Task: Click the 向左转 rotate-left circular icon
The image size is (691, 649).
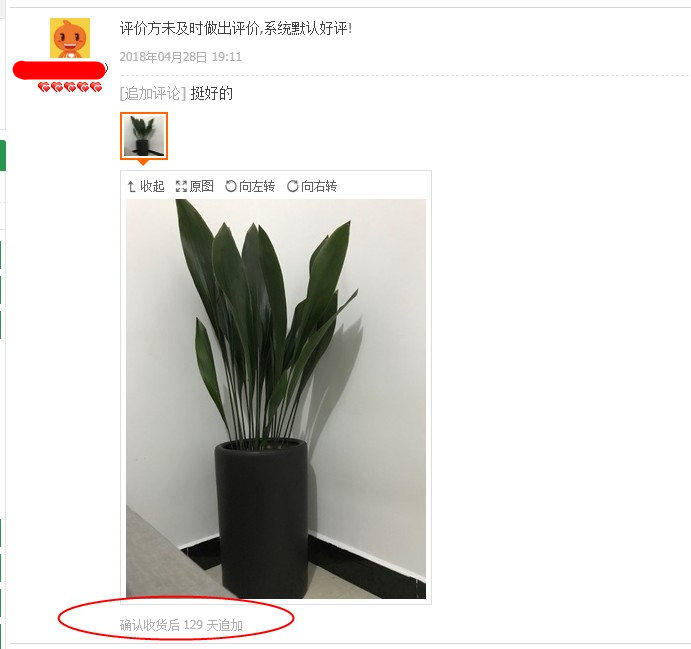Action: (x=231, y=186)
